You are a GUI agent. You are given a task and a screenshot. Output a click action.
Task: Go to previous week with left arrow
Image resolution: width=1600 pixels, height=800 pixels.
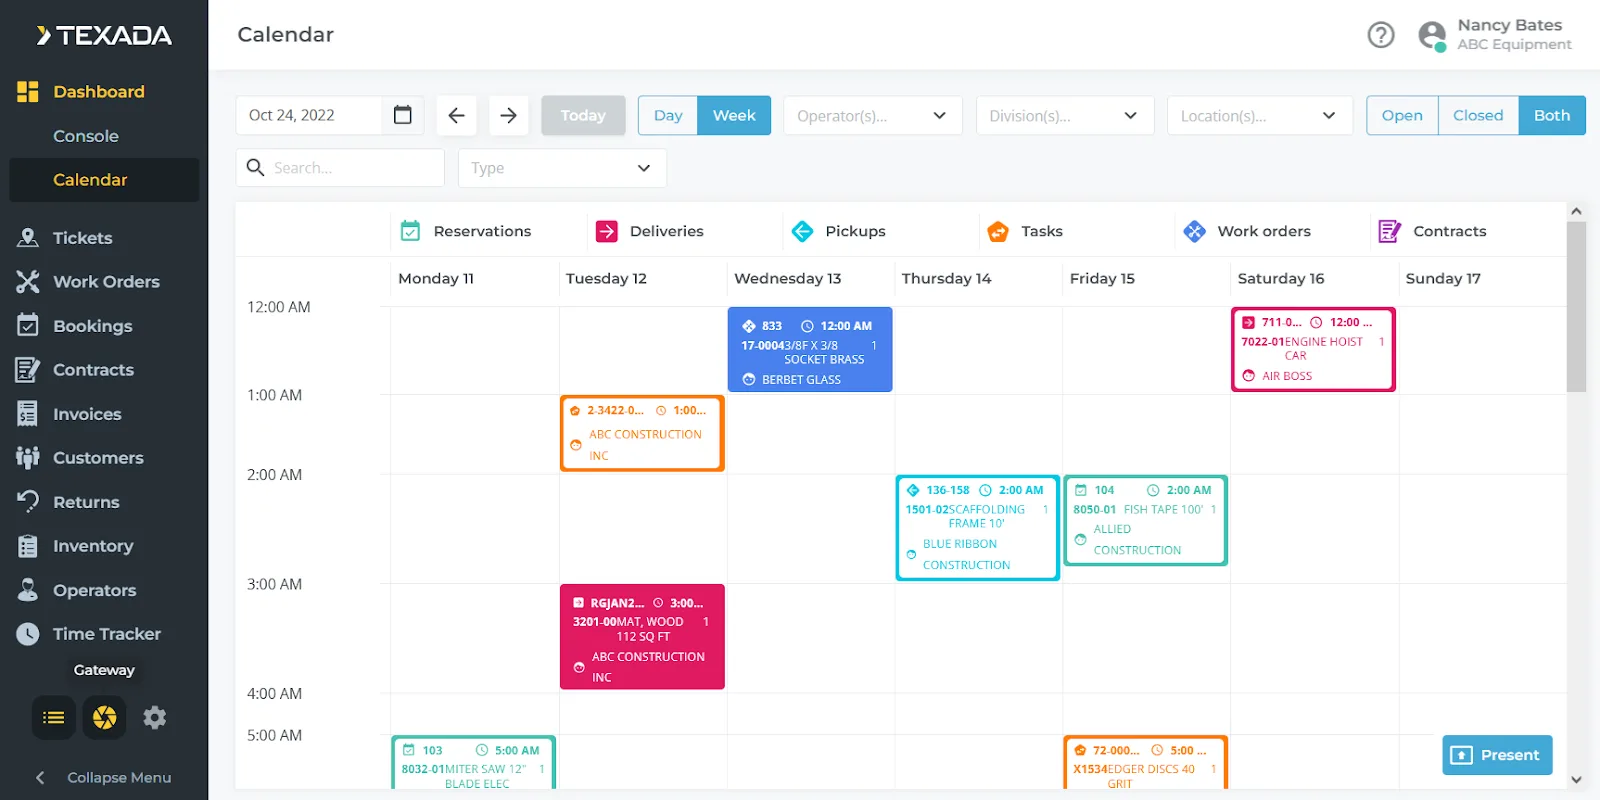point(456,115)
